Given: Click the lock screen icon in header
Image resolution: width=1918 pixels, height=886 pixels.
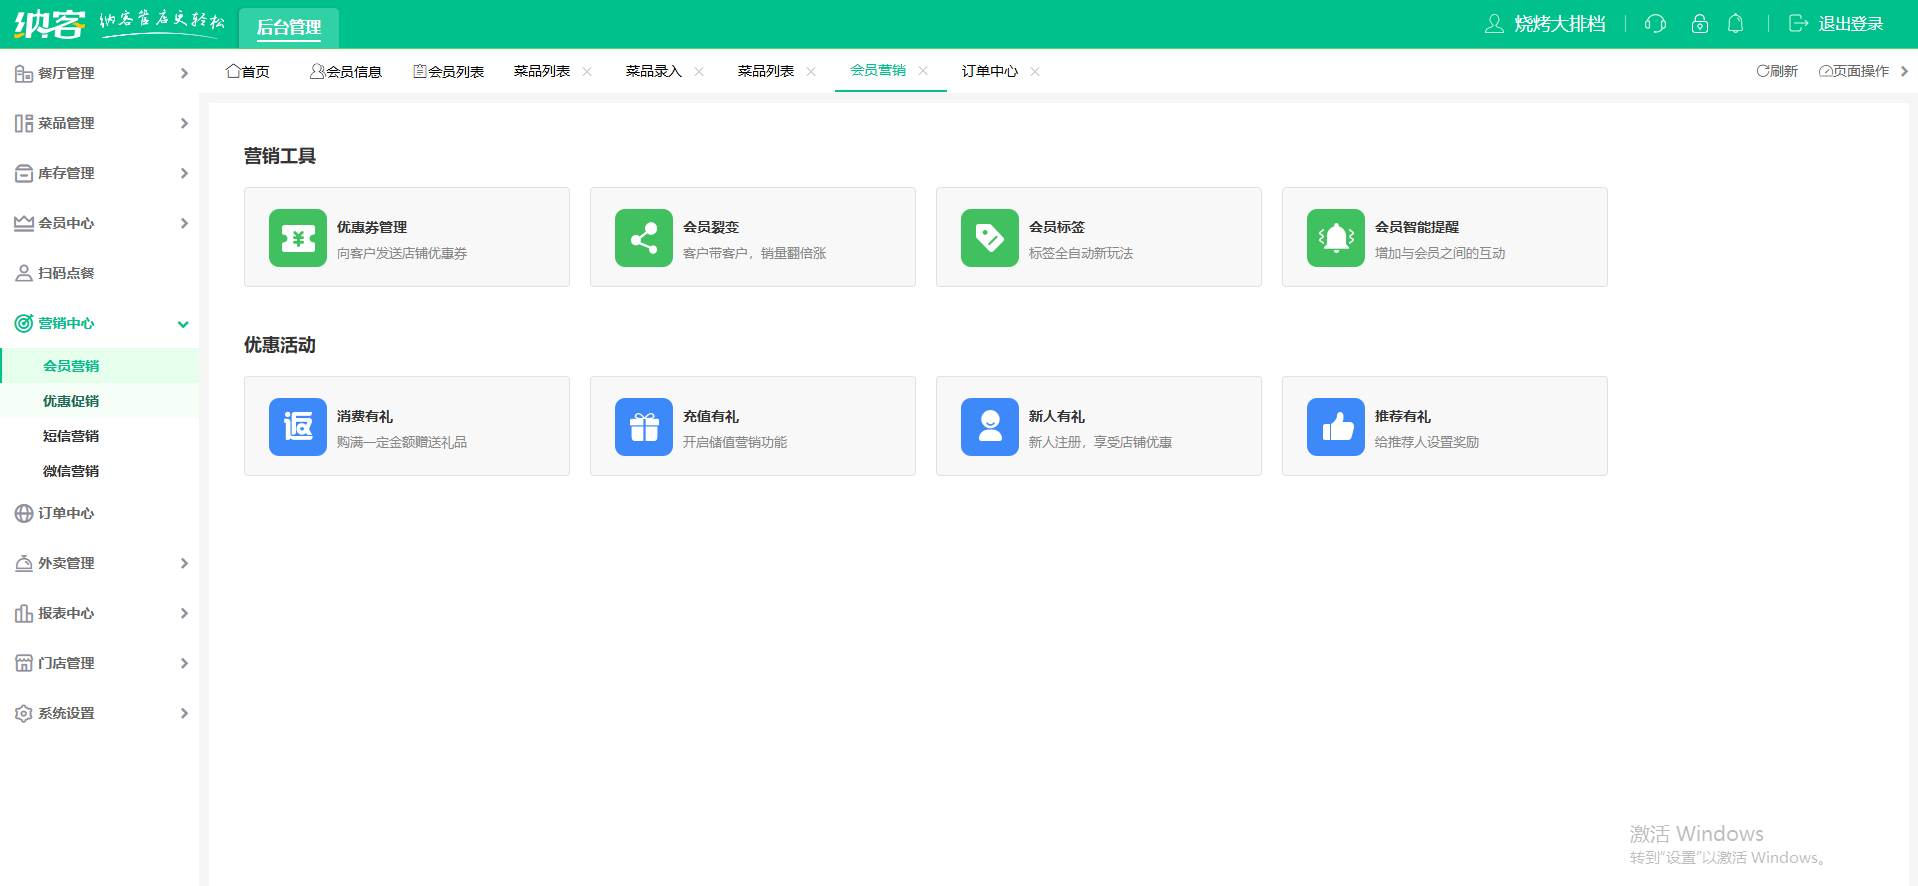Looking at the screenshot, I should pos(1699,24).
